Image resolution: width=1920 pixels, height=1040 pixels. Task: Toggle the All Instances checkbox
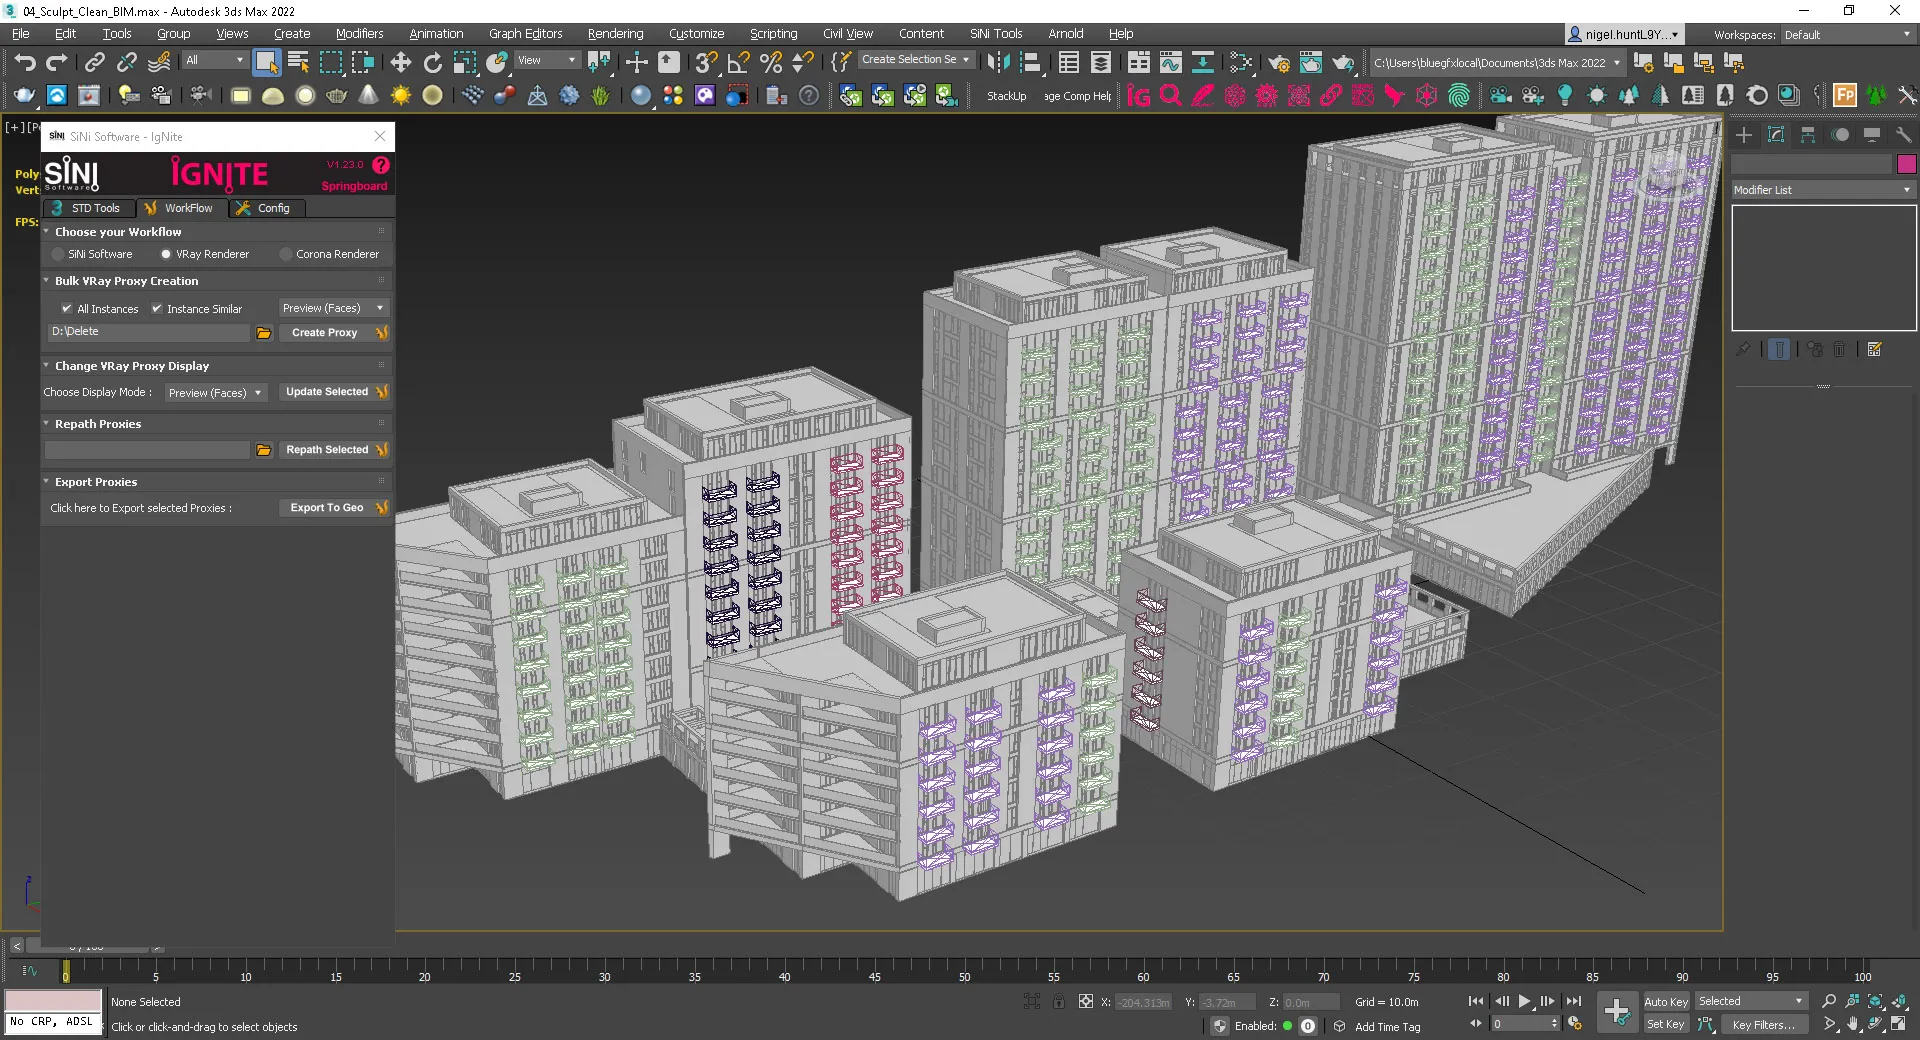point(67,309)
